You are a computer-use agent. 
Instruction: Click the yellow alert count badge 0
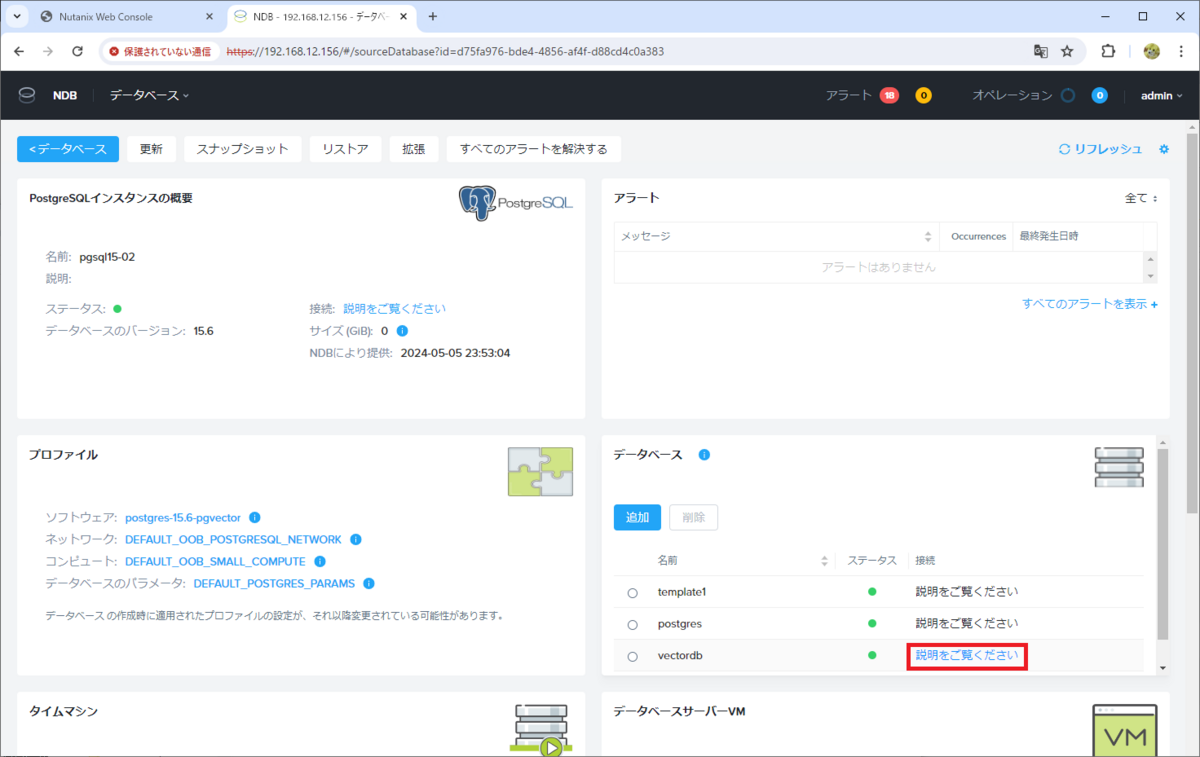coord(924,95)
